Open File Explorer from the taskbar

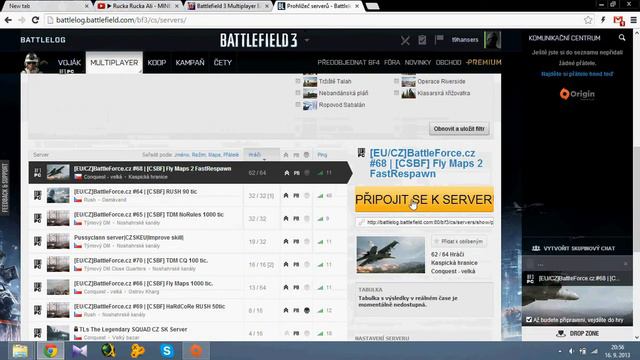pyautogui.click(x=20, y=351)
